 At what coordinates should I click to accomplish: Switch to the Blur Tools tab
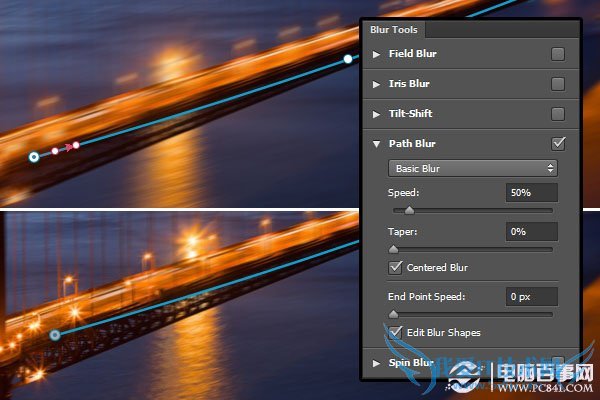tap(394, 29)
